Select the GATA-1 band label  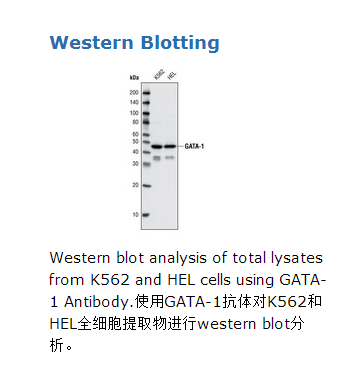(194, 146)
